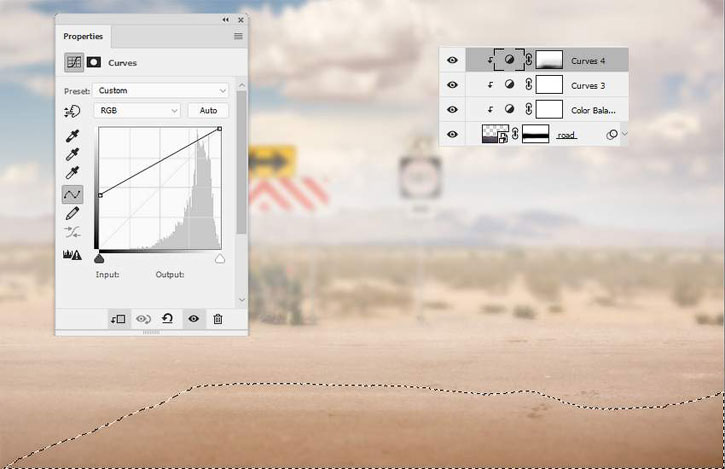Click the smooth curve values icon

point(72,232)
